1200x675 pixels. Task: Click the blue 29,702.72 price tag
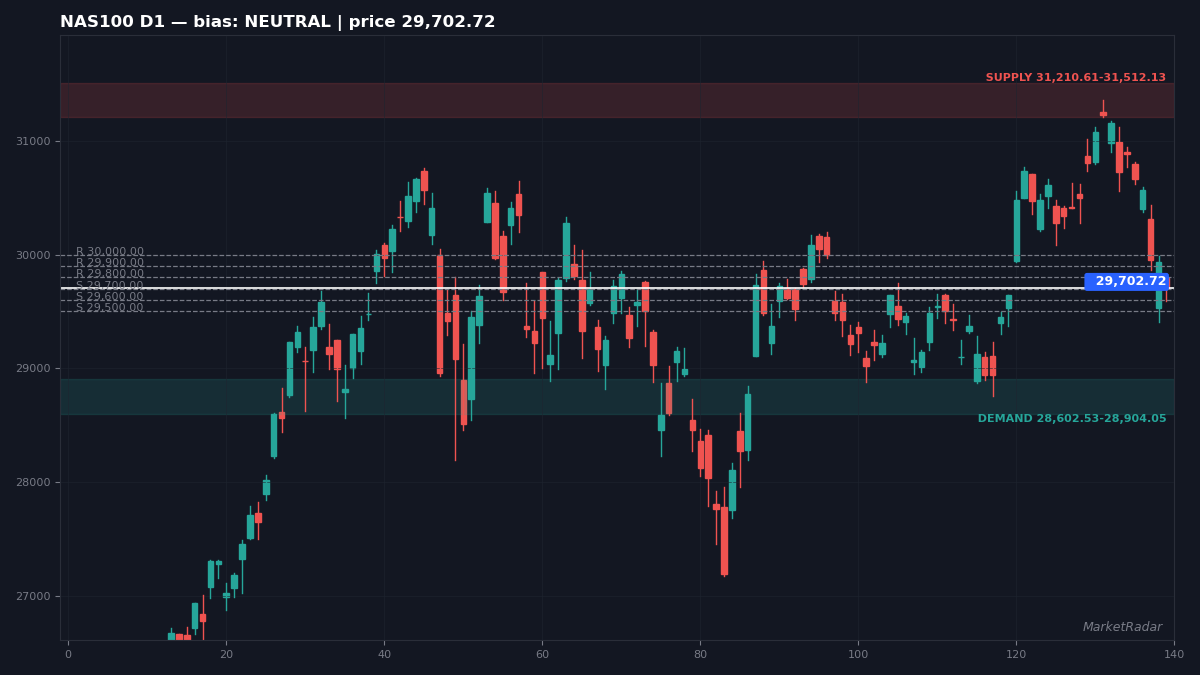tap(1128, 282)
